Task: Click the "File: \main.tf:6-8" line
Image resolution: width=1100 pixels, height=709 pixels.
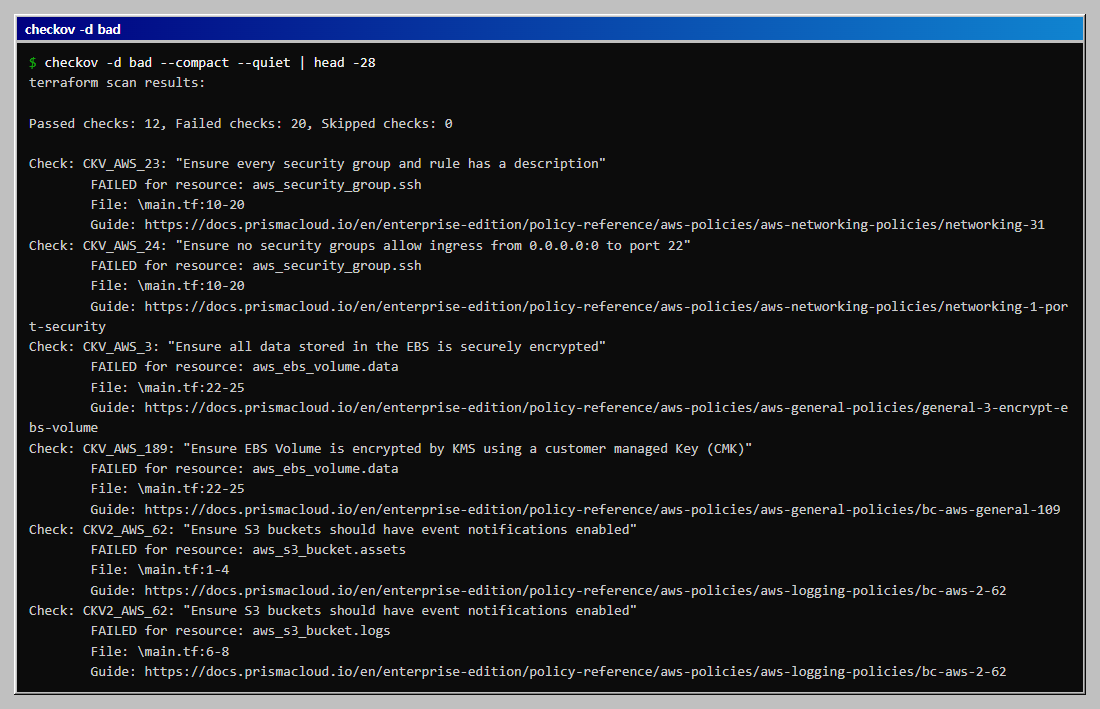Action: [160, 651]
